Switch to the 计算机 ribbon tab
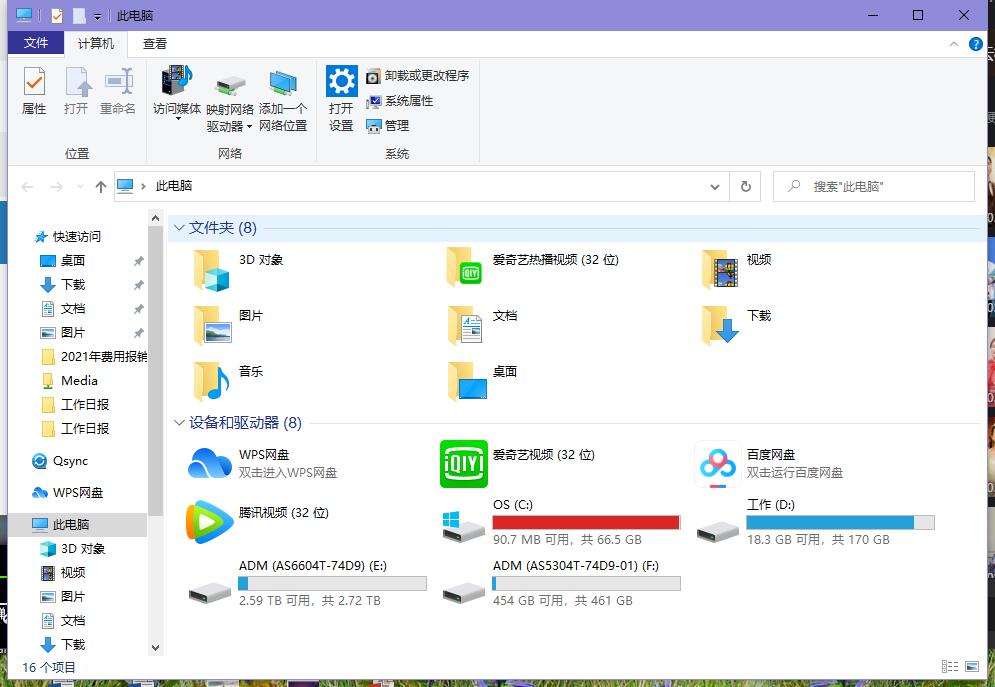The height and width of the screenshot is (687, 995). (x=96, y=43)
